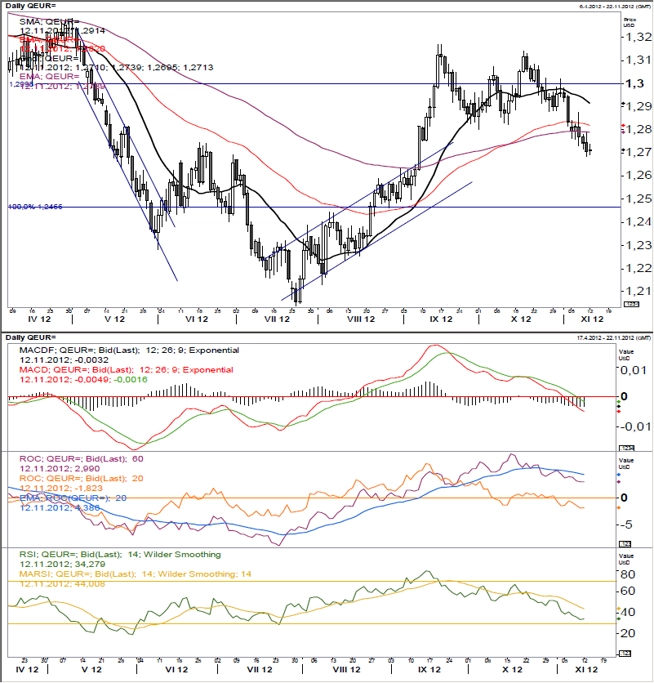Viewport: 654px width, 683px height.
Task: Click the scale format icon in the ROC panel
Action: pyautogui.click(x=625, y=544)
